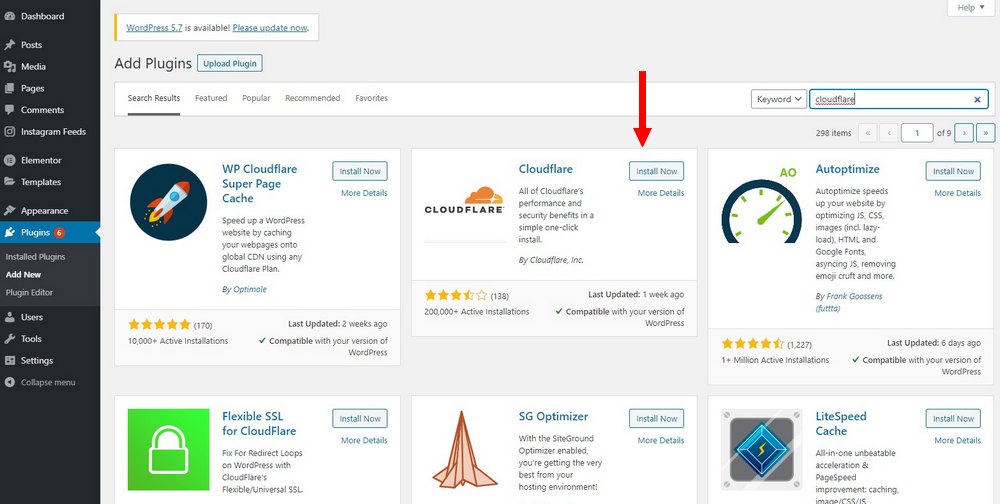
Task: Open More Details for Autoptimize
Action: (958, 193)
